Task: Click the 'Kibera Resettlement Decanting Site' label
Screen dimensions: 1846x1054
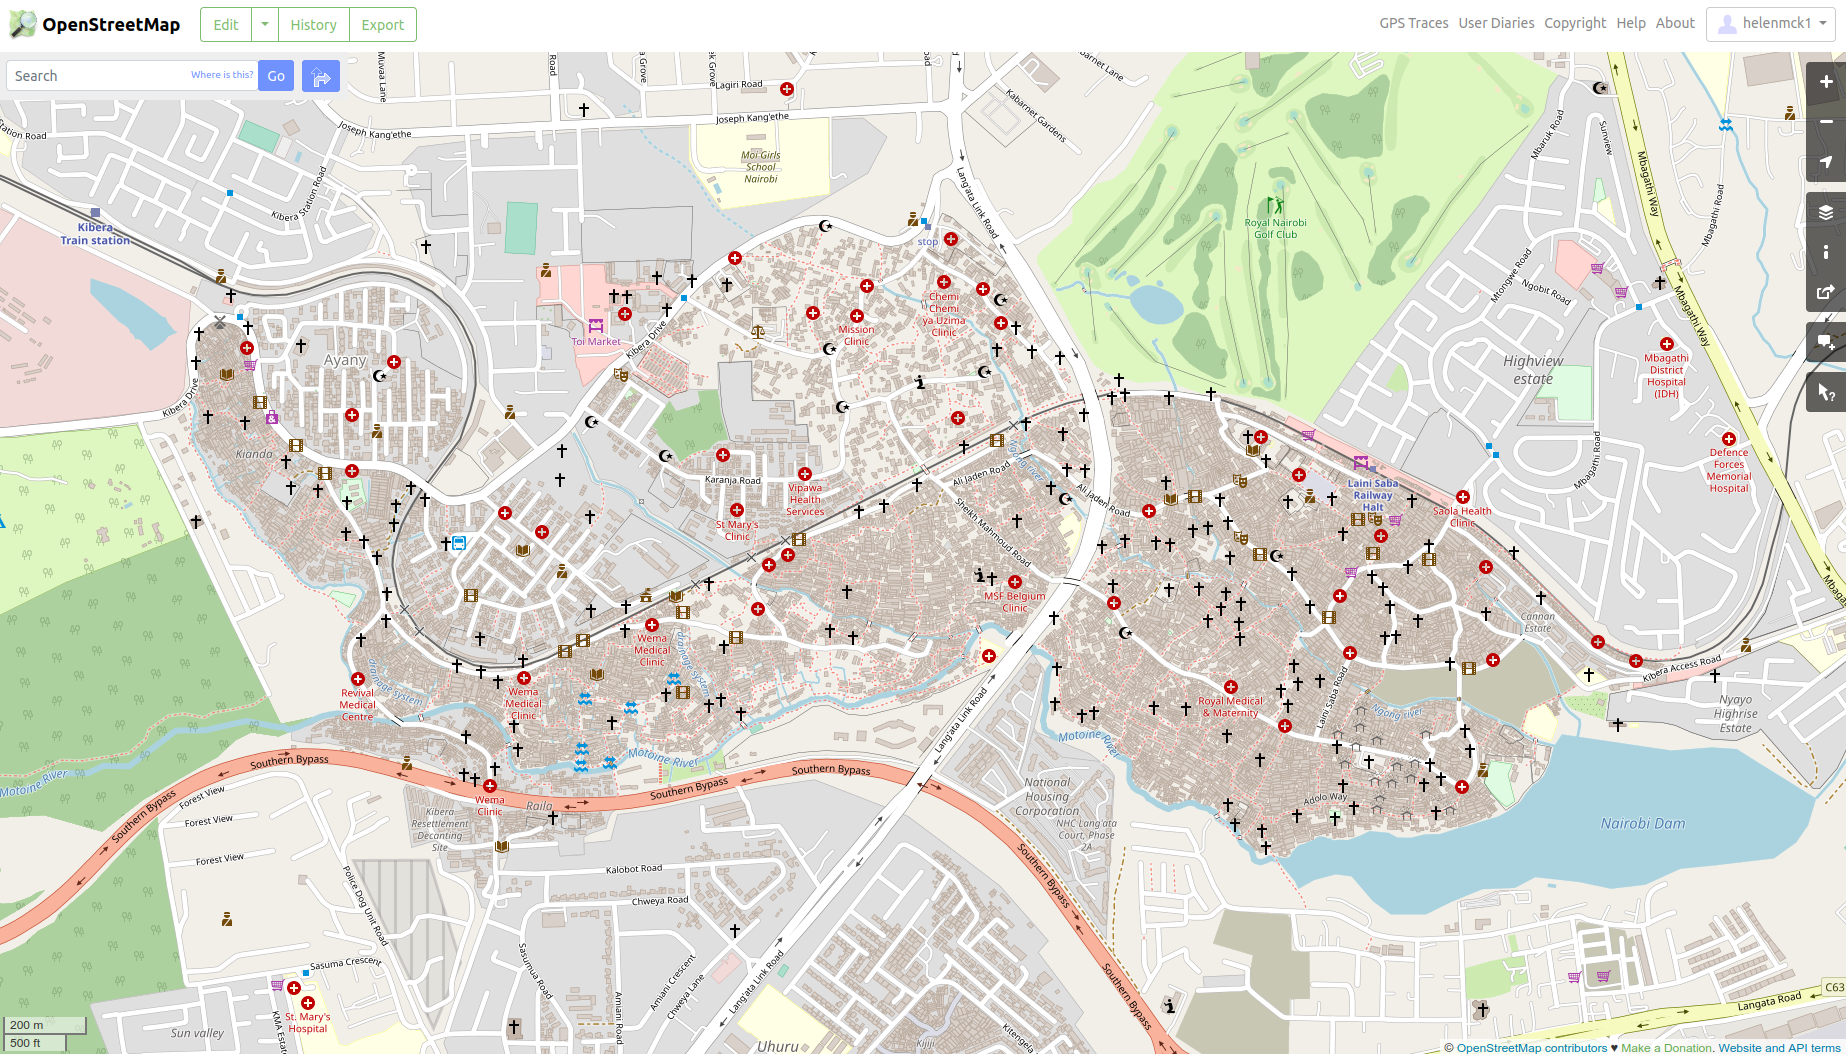Action: pos(440,829)
